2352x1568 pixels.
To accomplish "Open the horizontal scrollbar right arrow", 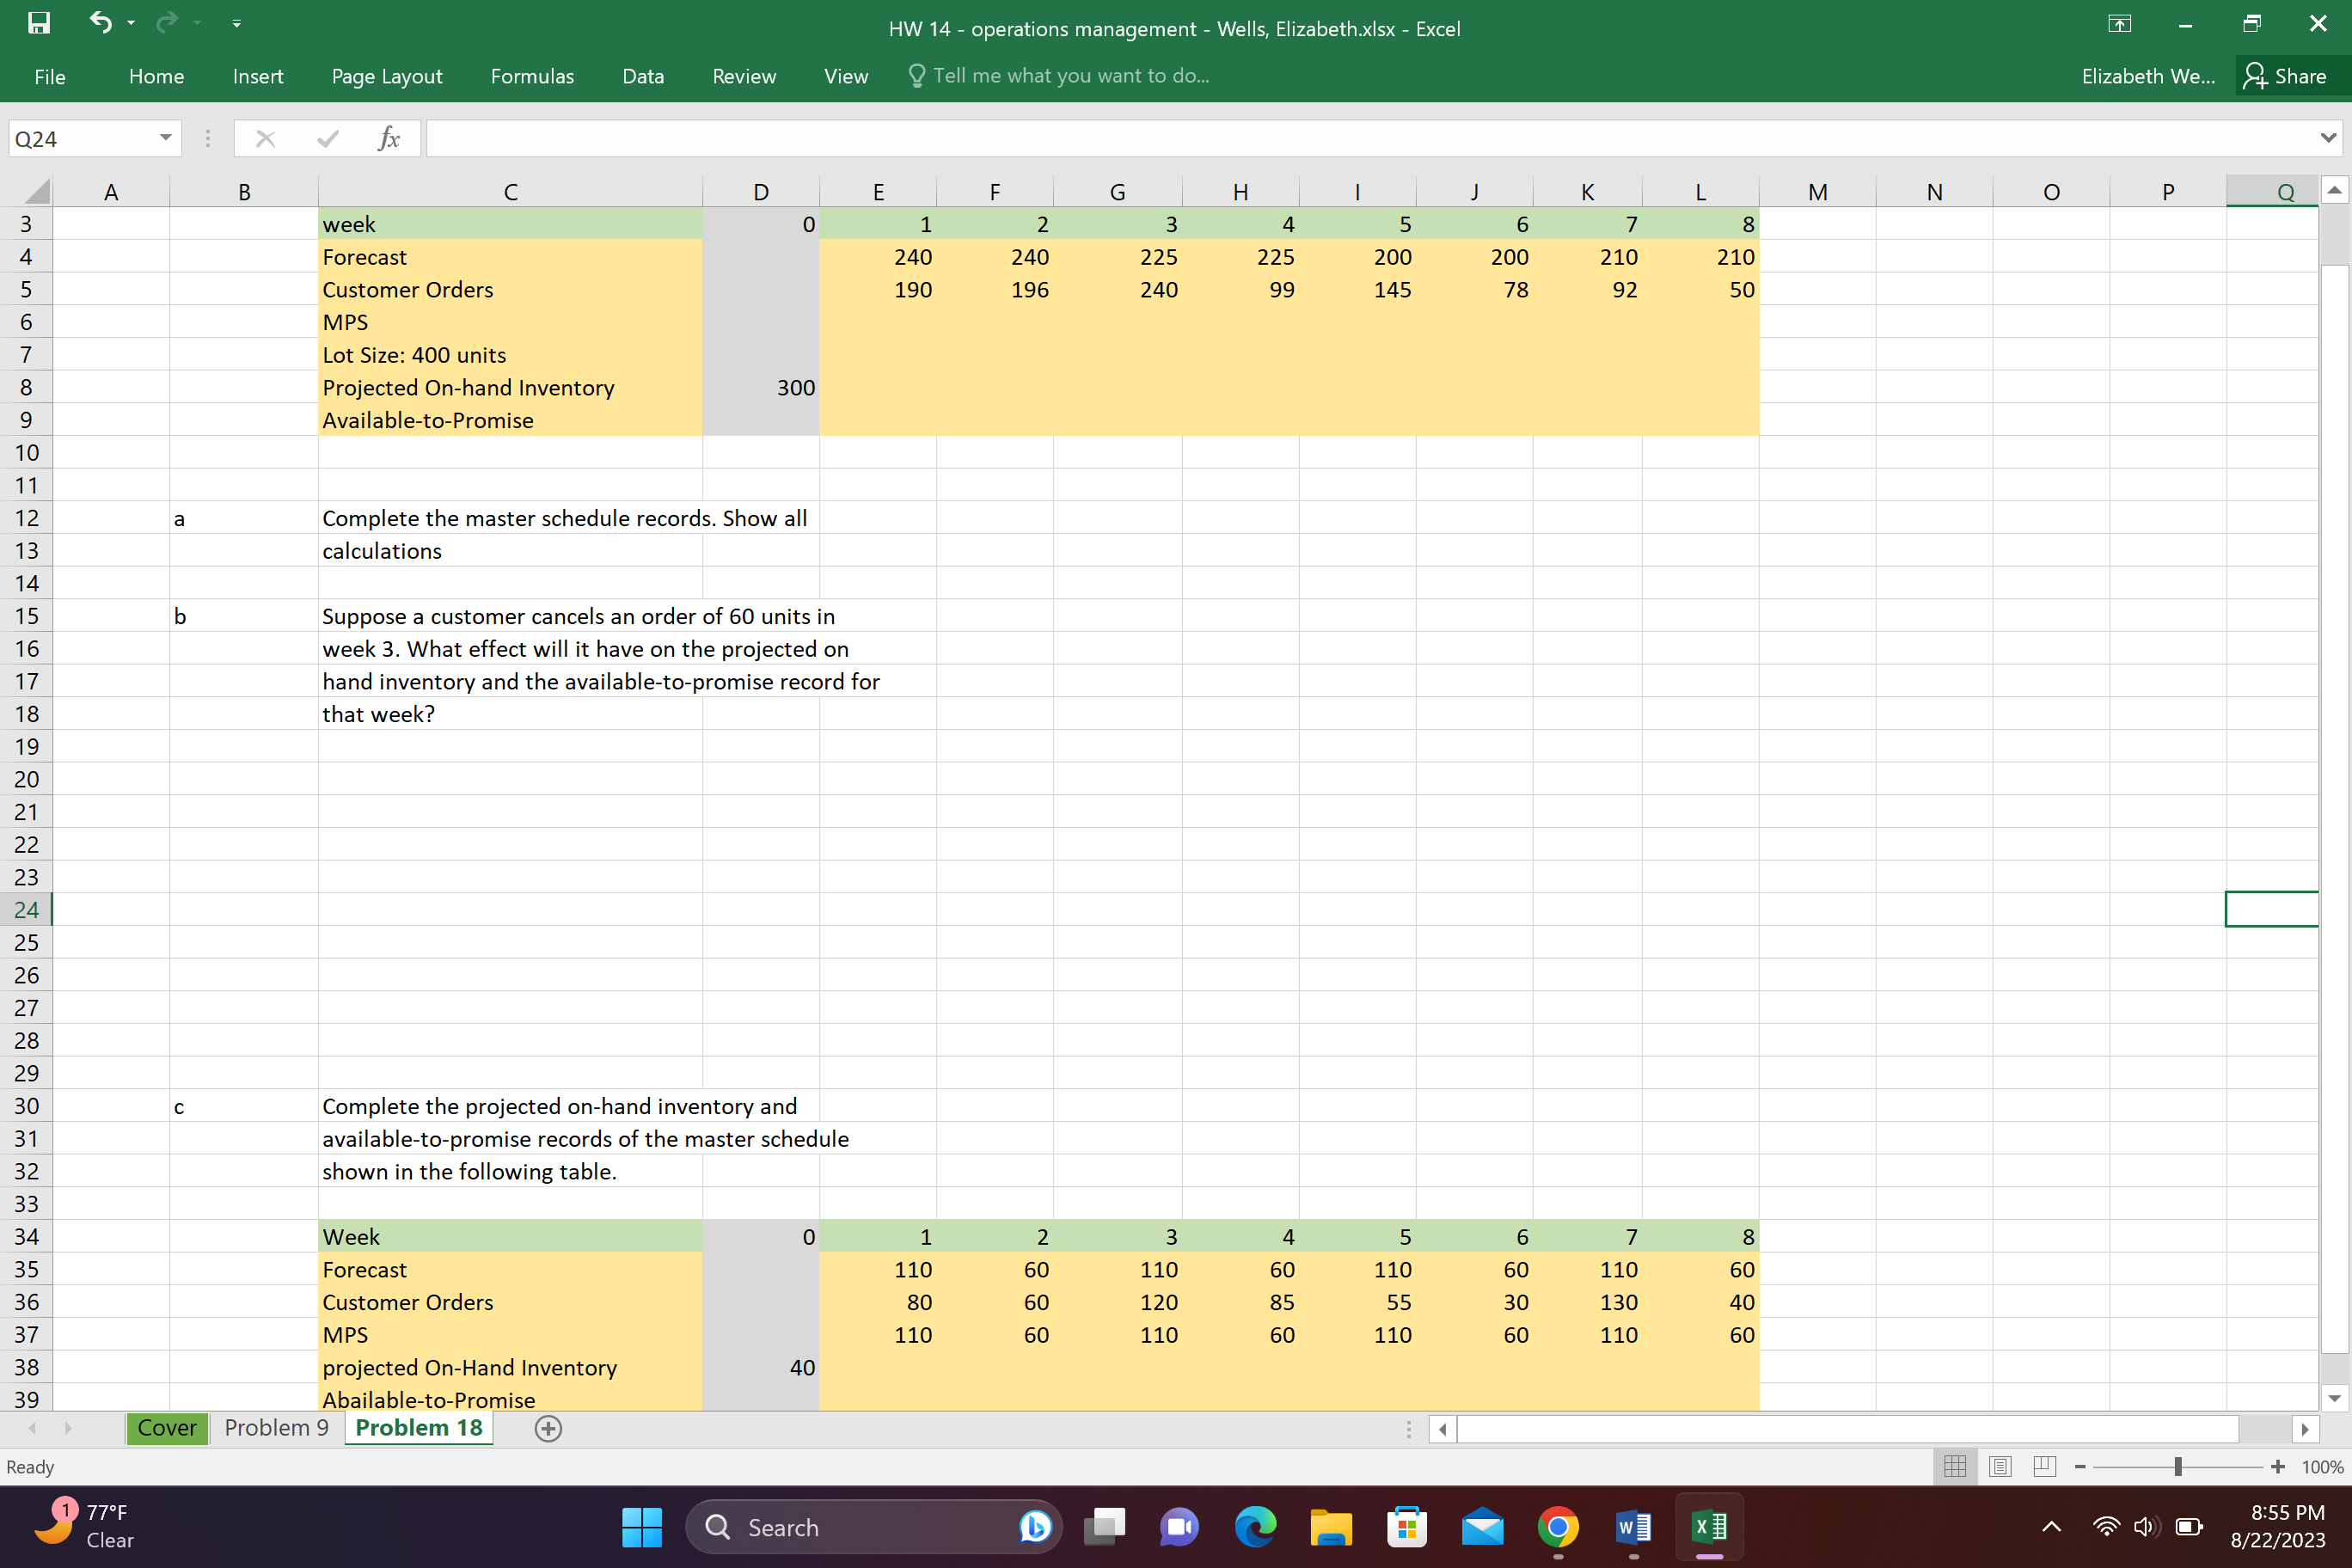I will pos(2306,1429).
